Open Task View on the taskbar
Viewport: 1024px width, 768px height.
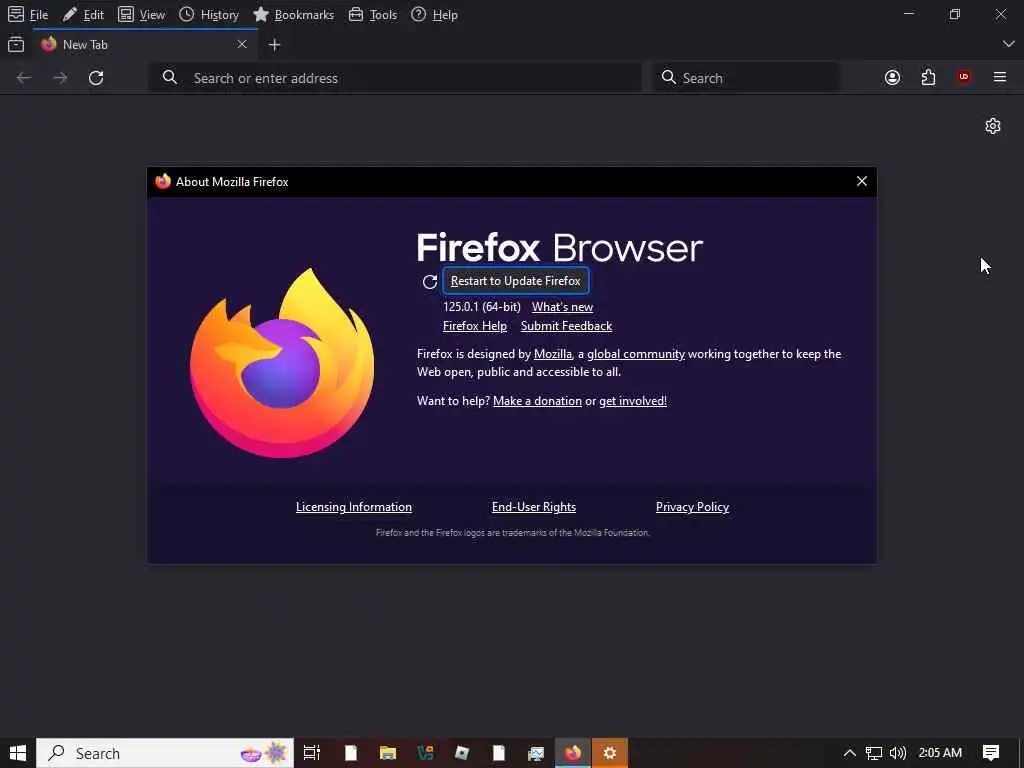[312, 753]
